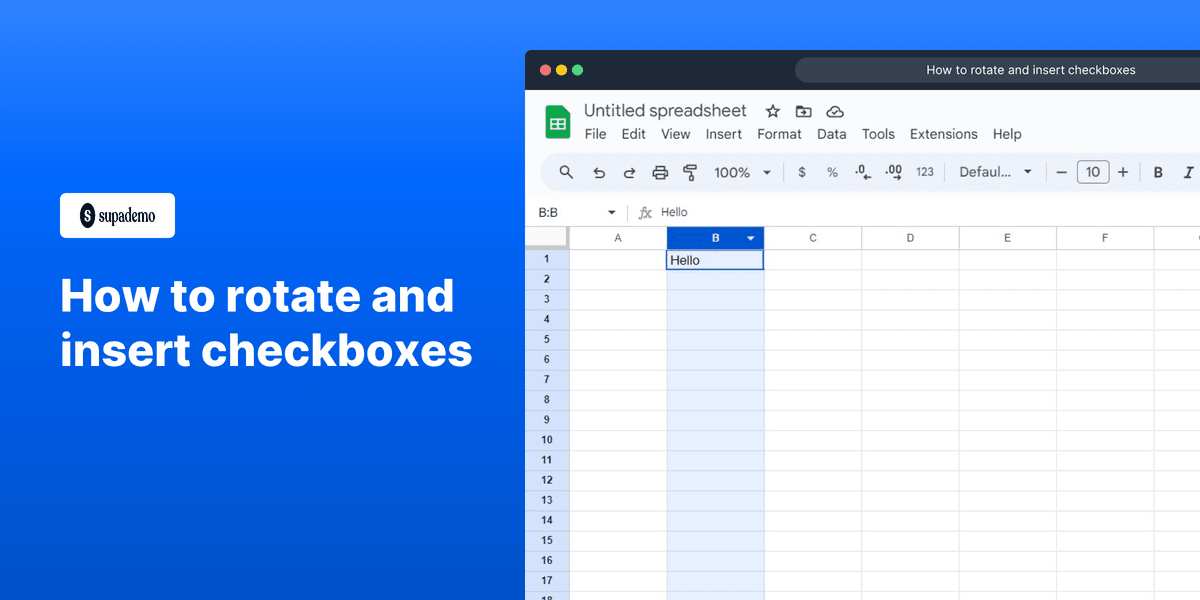The height and width of the screenshot is (600, 1200).
Task: Undo the last action
Action: (x=599, y=172)
